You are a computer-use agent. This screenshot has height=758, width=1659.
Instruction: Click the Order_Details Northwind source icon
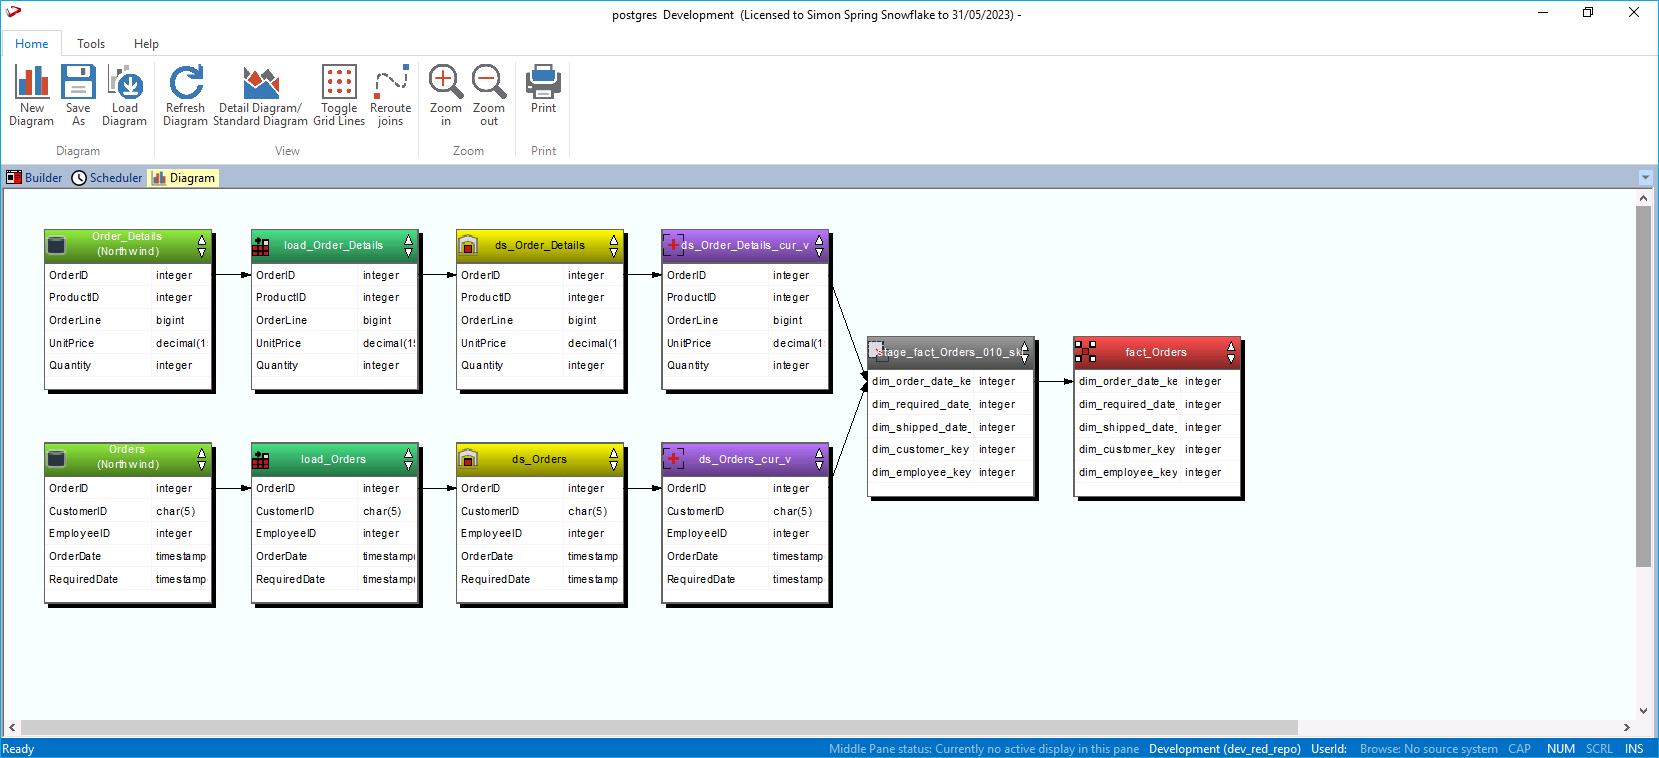57,245
